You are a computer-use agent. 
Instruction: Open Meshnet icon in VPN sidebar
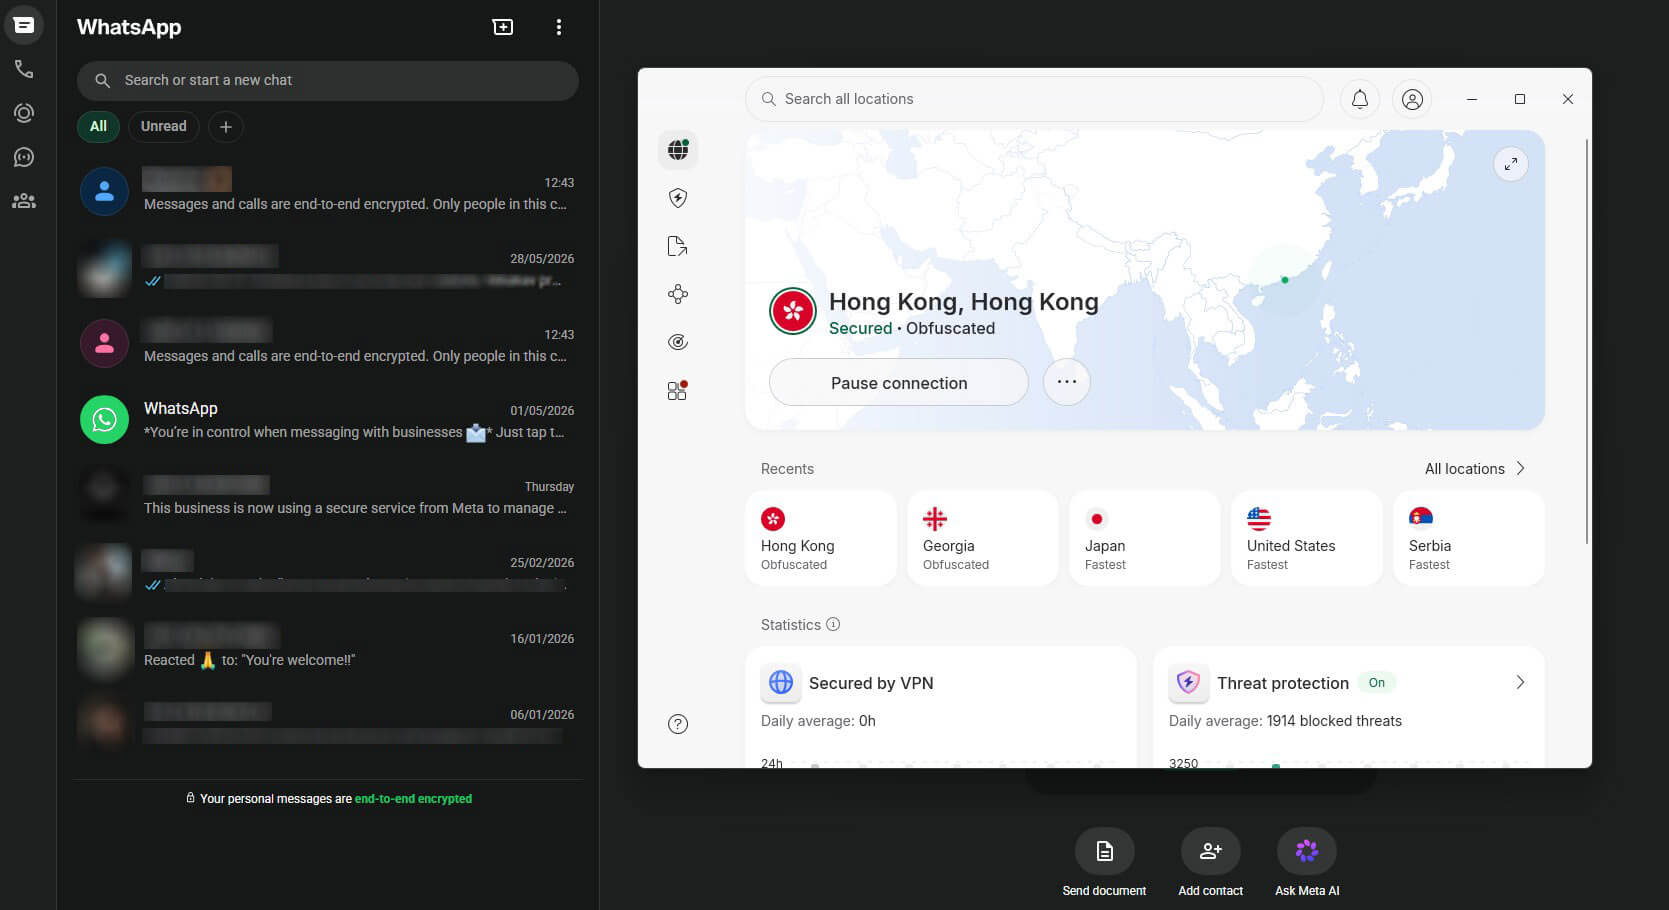coord(678,294)
